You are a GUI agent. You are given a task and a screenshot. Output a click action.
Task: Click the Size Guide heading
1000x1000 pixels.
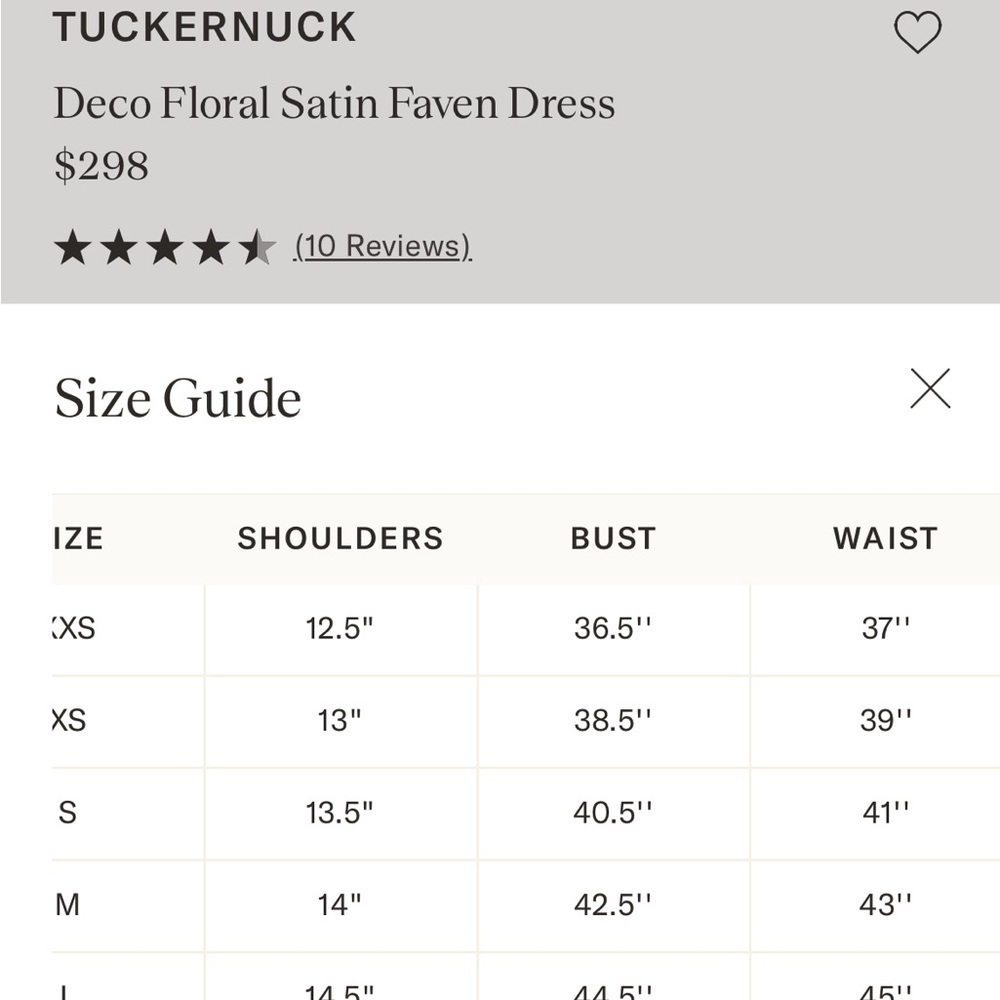[x=178, y=398]
